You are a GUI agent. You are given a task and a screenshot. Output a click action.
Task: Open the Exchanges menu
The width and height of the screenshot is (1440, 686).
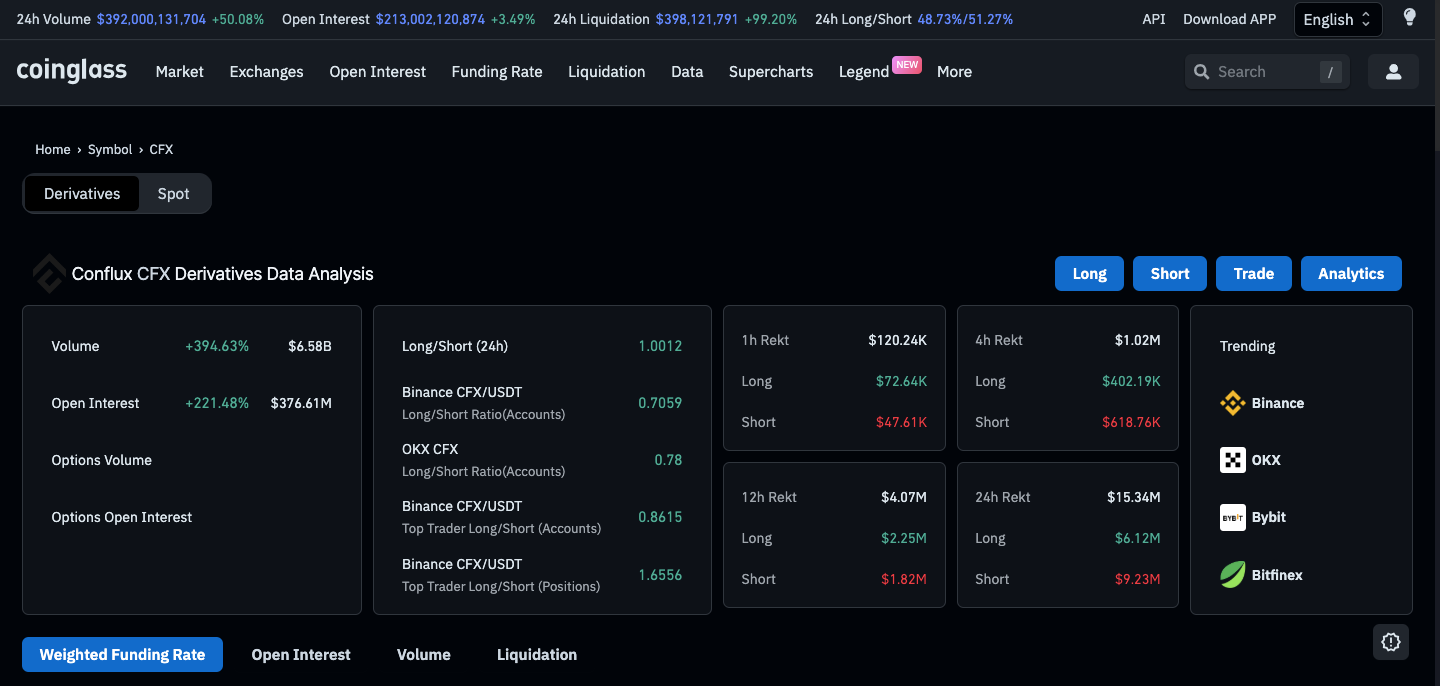266,72
